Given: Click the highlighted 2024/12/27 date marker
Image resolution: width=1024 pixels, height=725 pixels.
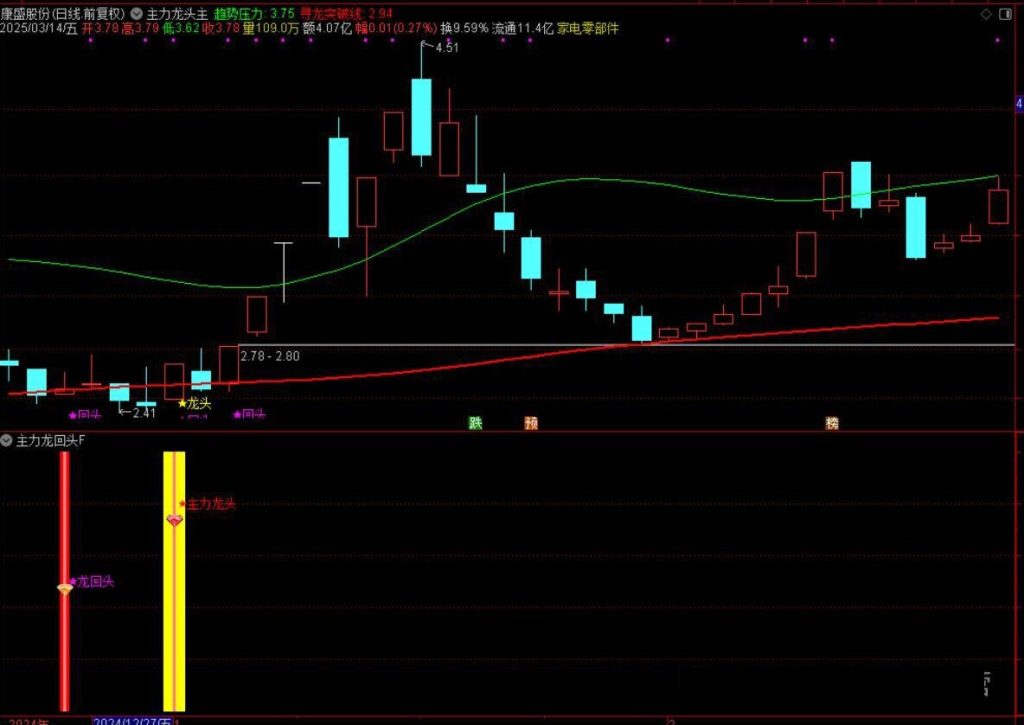Looking at the screenshot, I should coord(132,720).
